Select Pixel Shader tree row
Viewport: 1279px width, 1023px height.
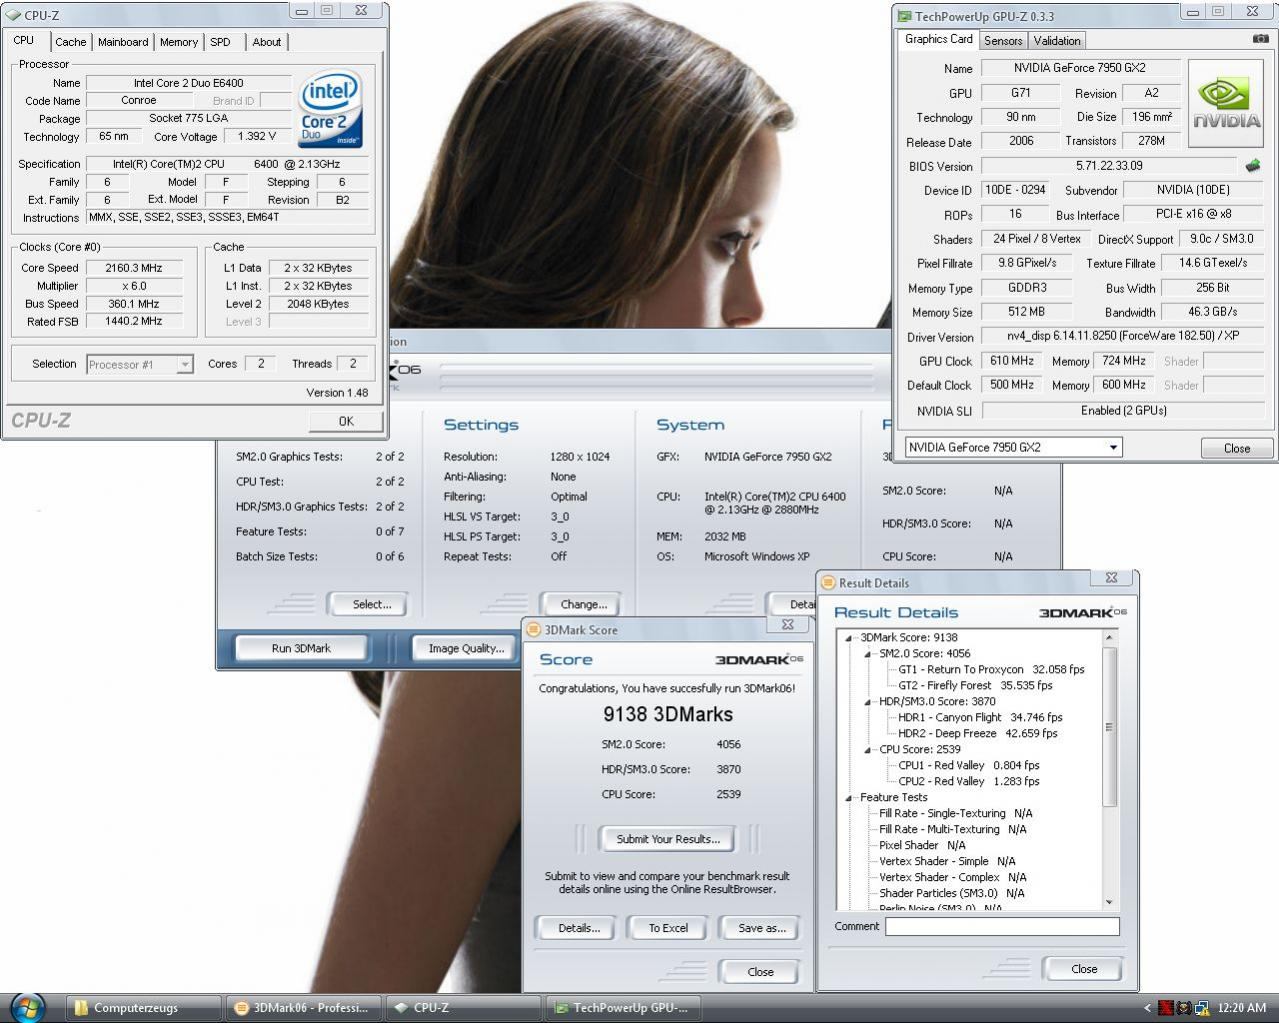coord(922,846)
